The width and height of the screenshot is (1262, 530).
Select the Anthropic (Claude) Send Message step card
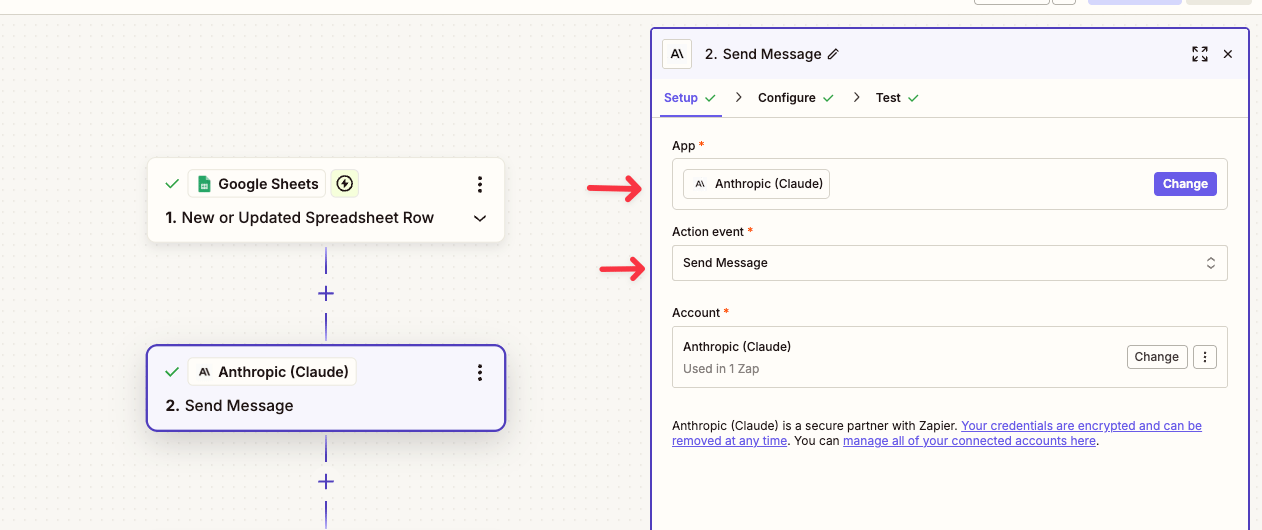point(326,388)
